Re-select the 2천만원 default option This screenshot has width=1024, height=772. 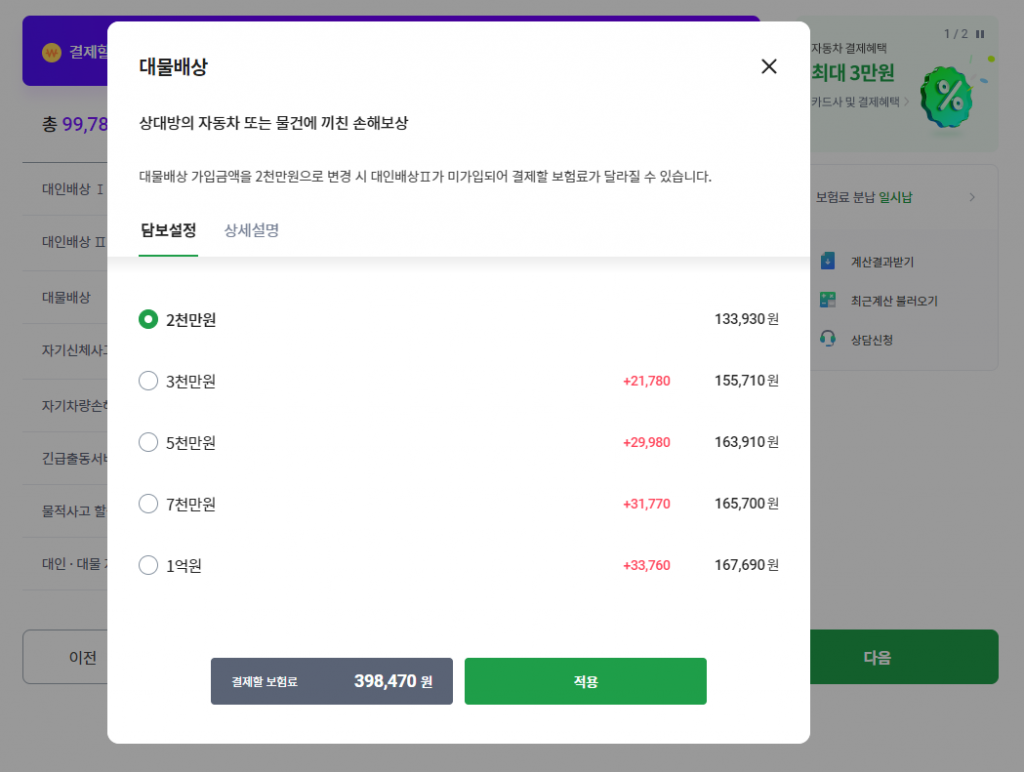(x=148, y=318)
